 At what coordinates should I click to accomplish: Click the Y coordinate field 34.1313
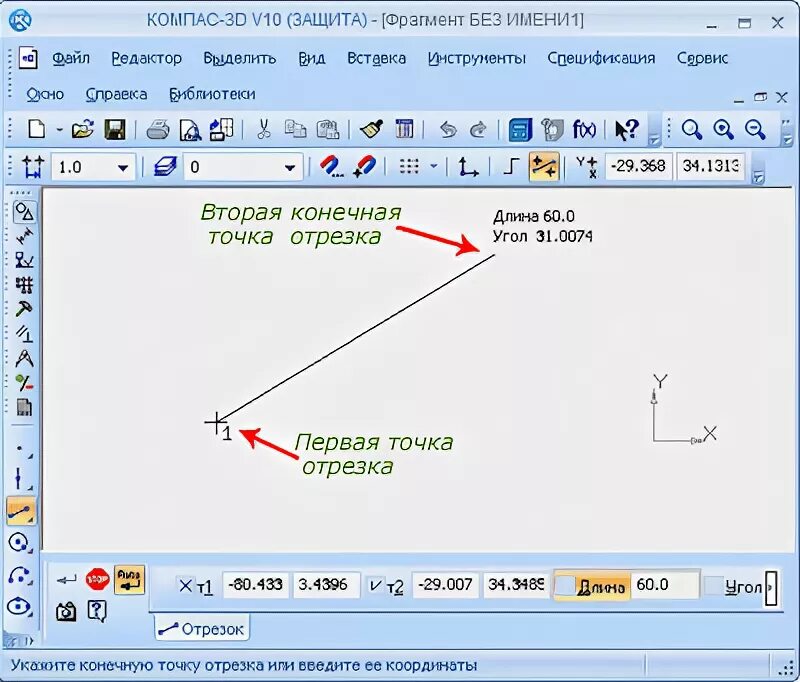(x=711, y=166)
